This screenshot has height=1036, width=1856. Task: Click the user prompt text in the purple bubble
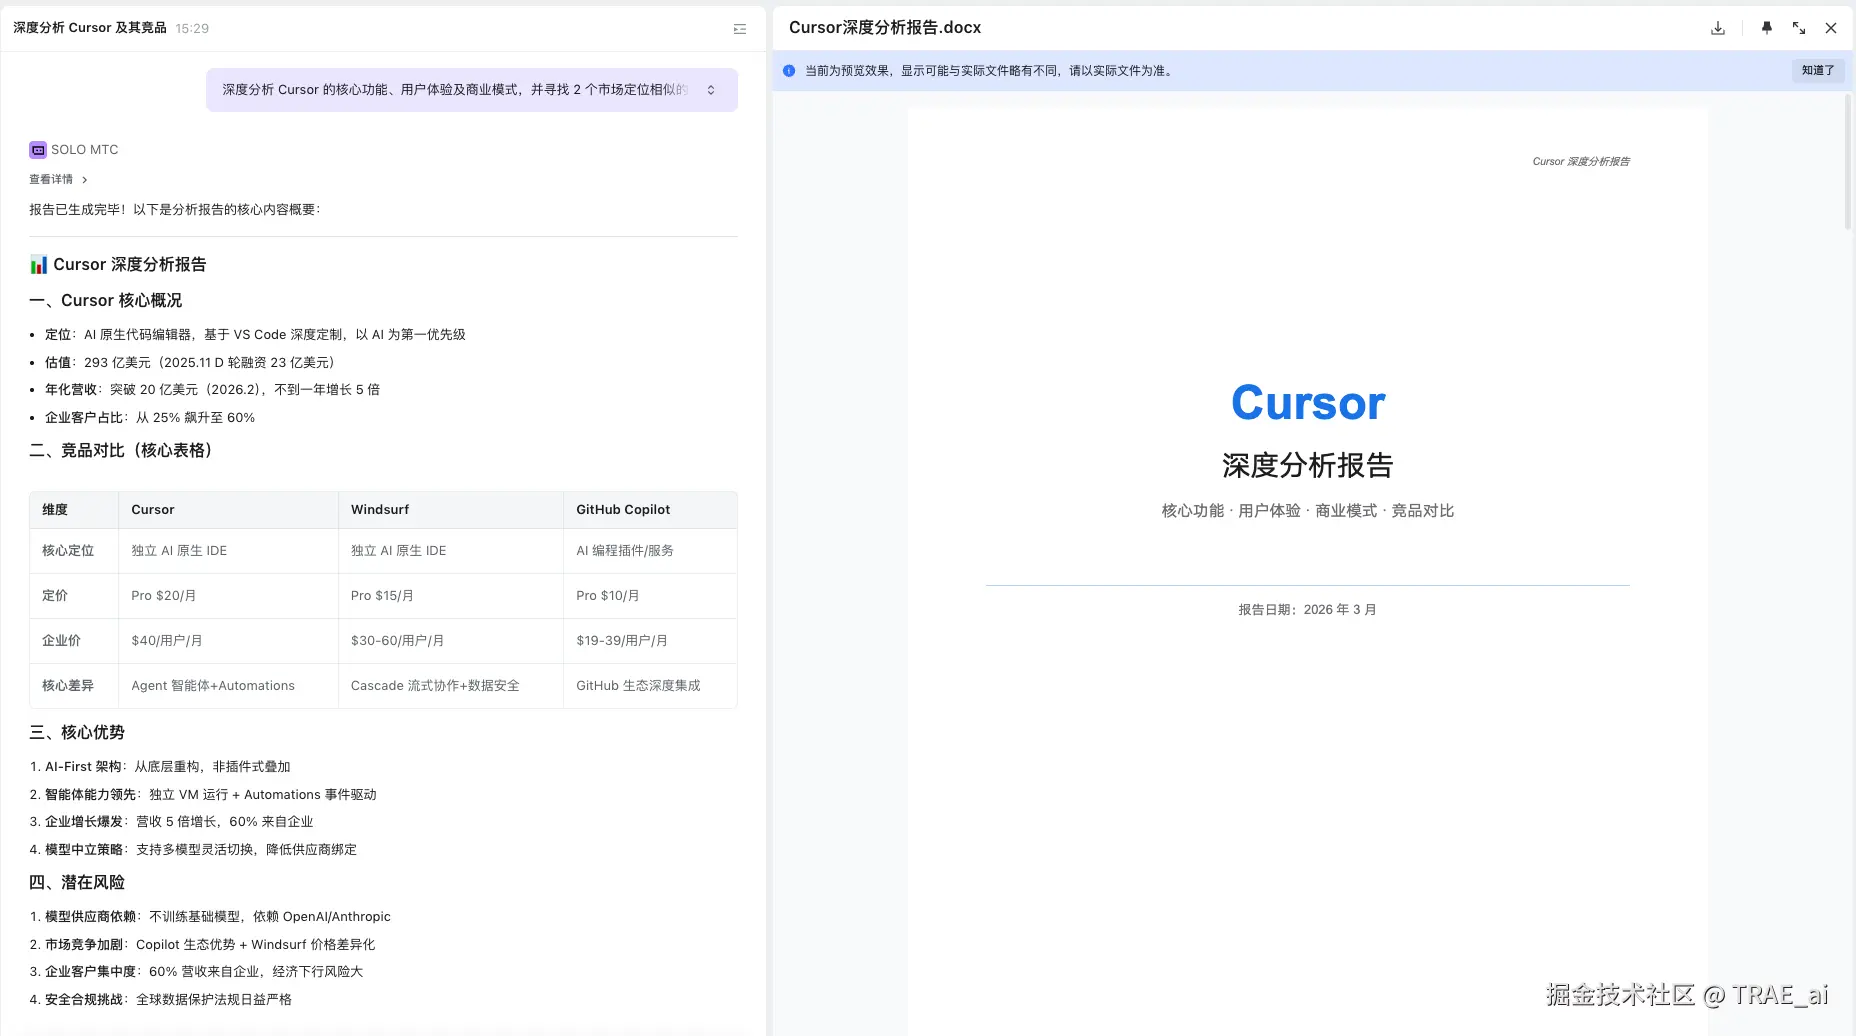455,90
